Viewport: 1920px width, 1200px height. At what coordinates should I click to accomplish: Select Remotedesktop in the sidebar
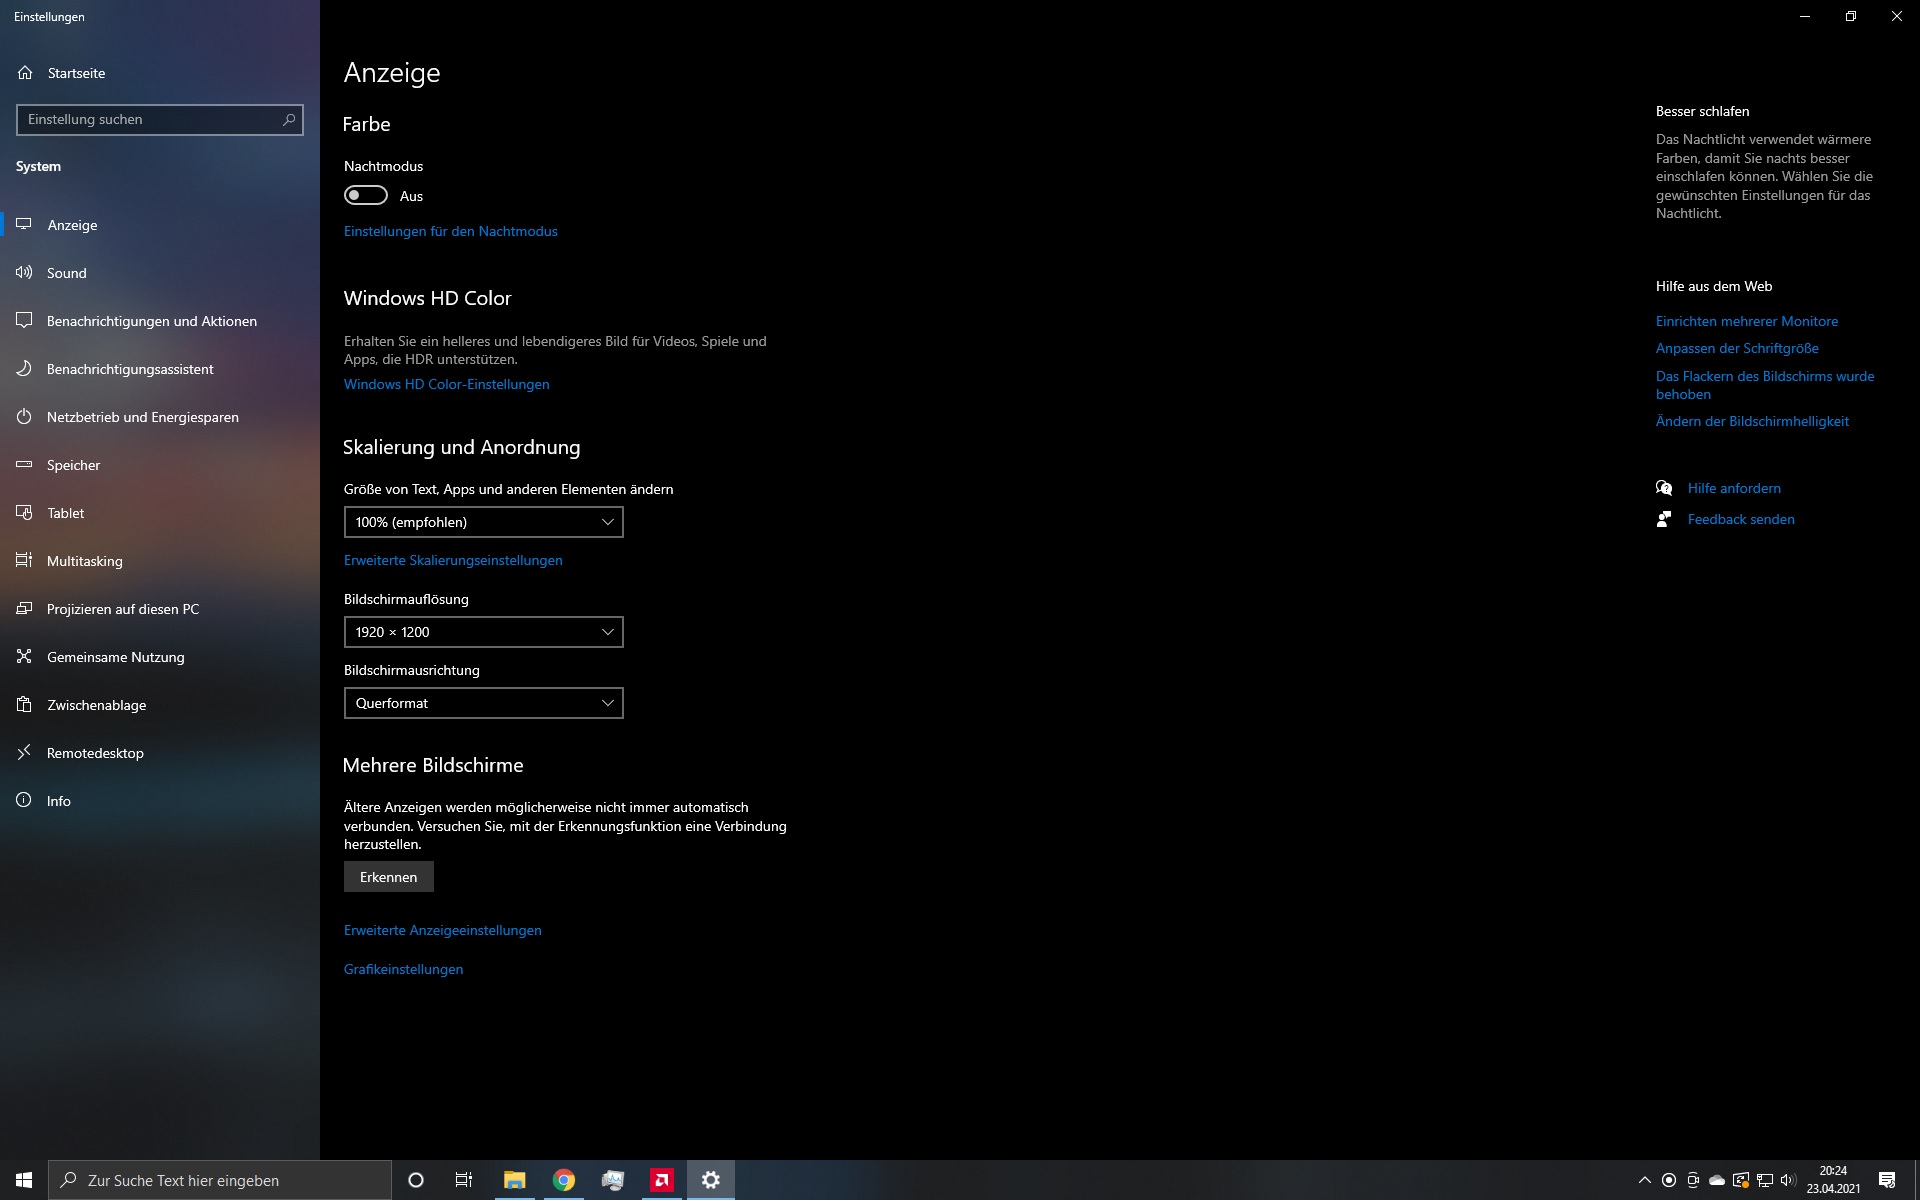(x=94, y=752)
